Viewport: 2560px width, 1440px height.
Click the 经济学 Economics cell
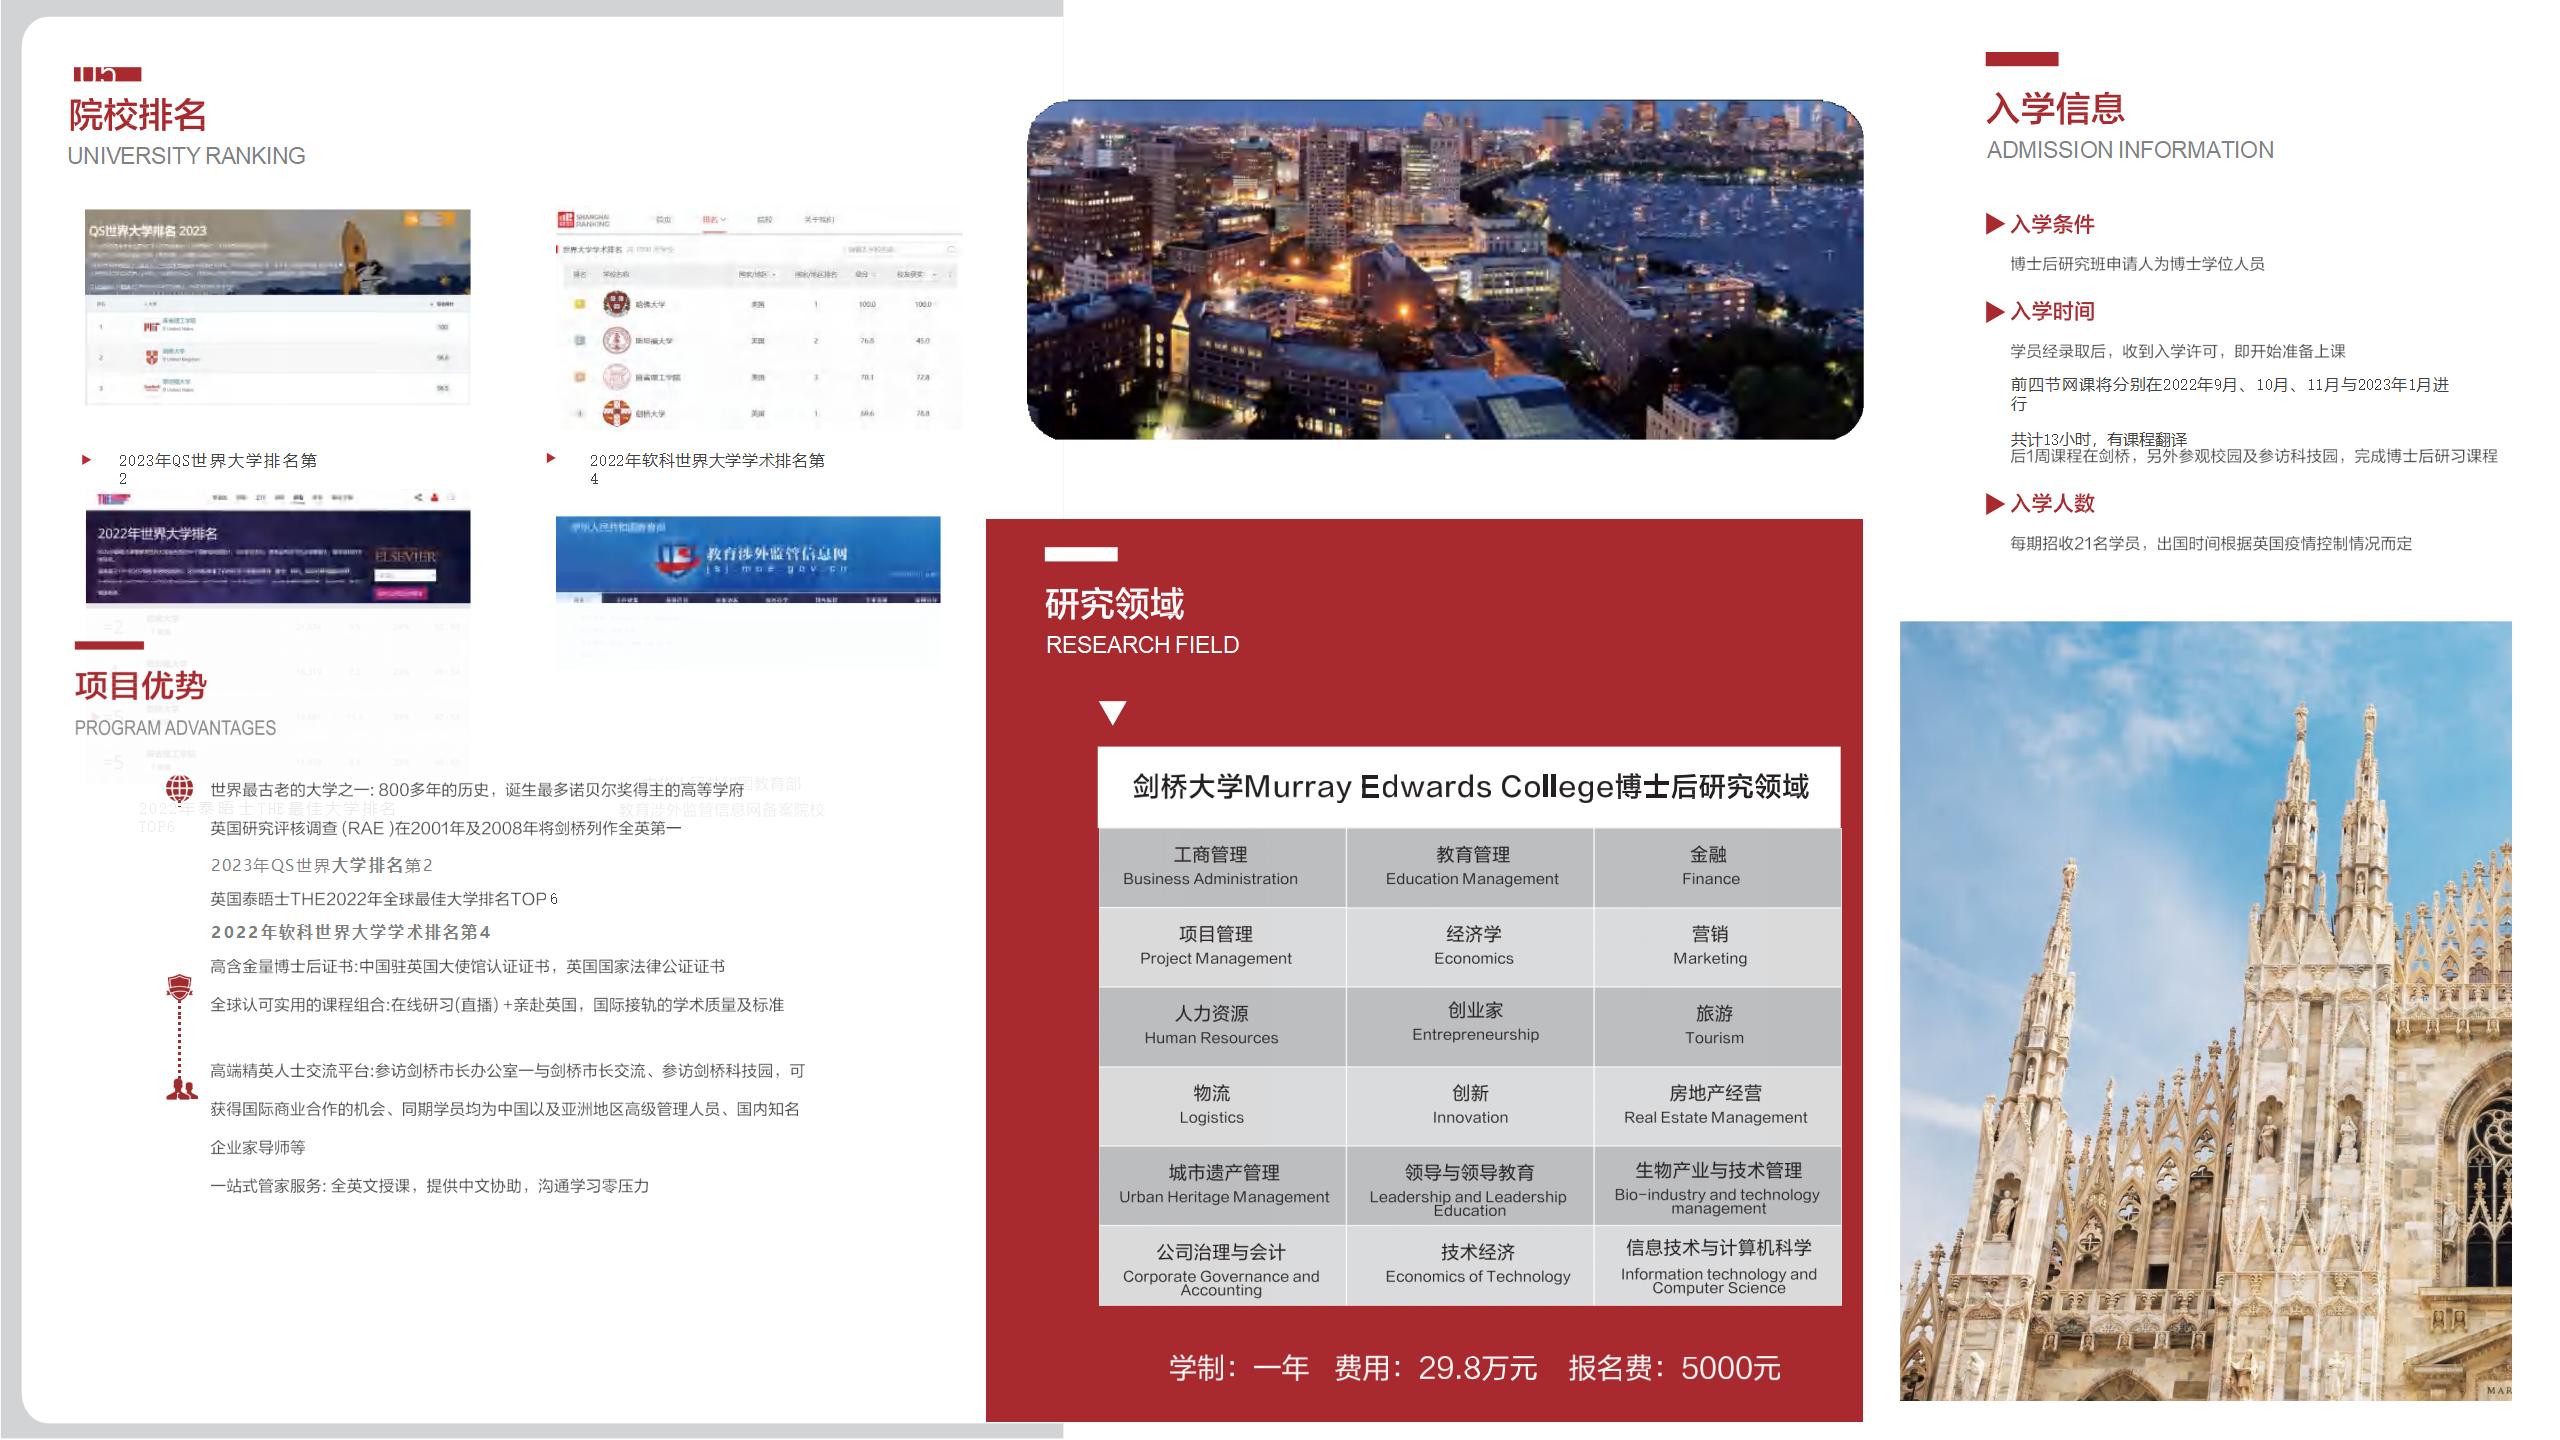coord(1470,947)
